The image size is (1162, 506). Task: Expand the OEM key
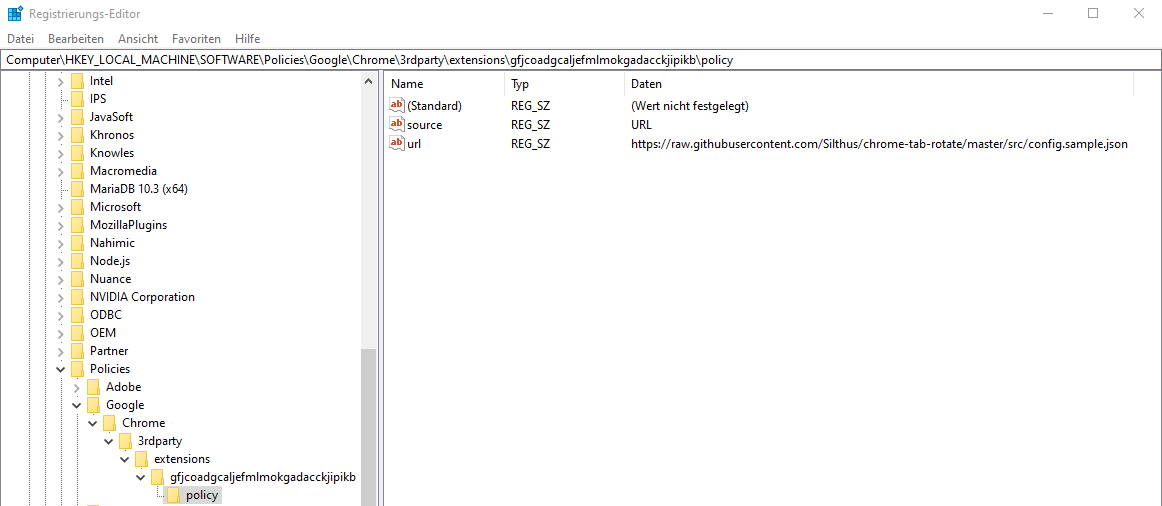(61, 333)
